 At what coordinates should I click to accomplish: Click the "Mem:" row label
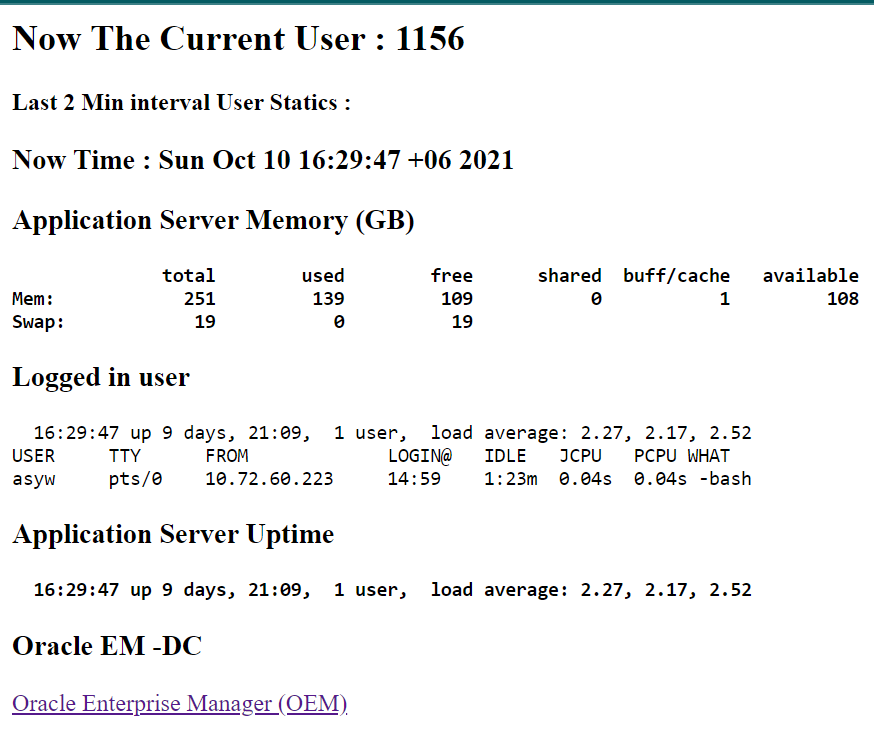coord(33,299)
